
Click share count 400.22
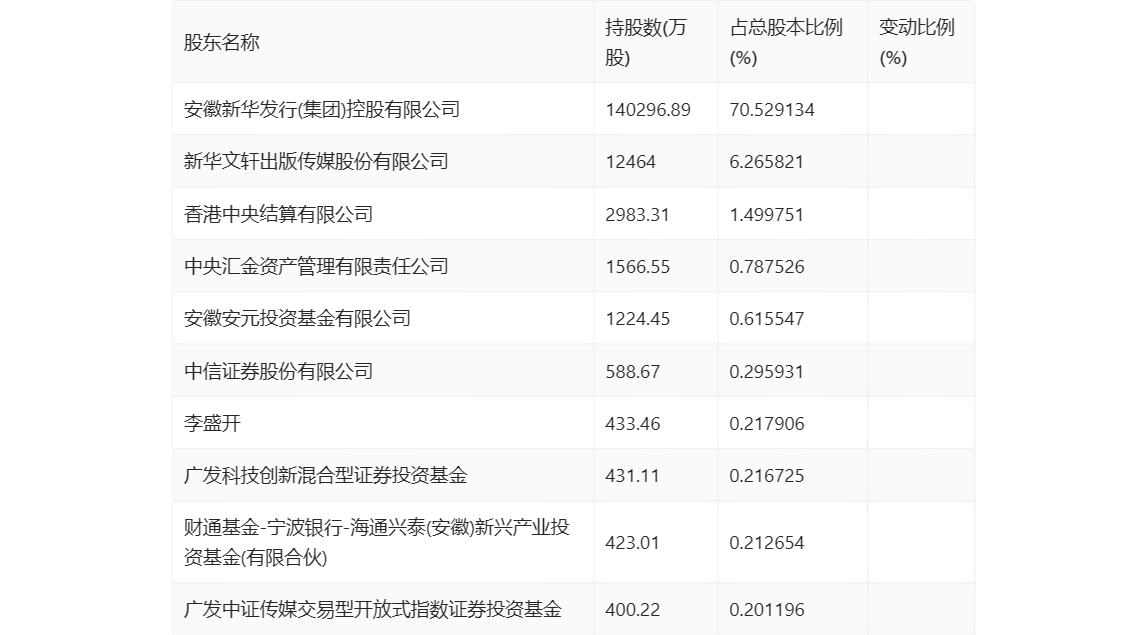pyautogui.click(x=633, y=609)
